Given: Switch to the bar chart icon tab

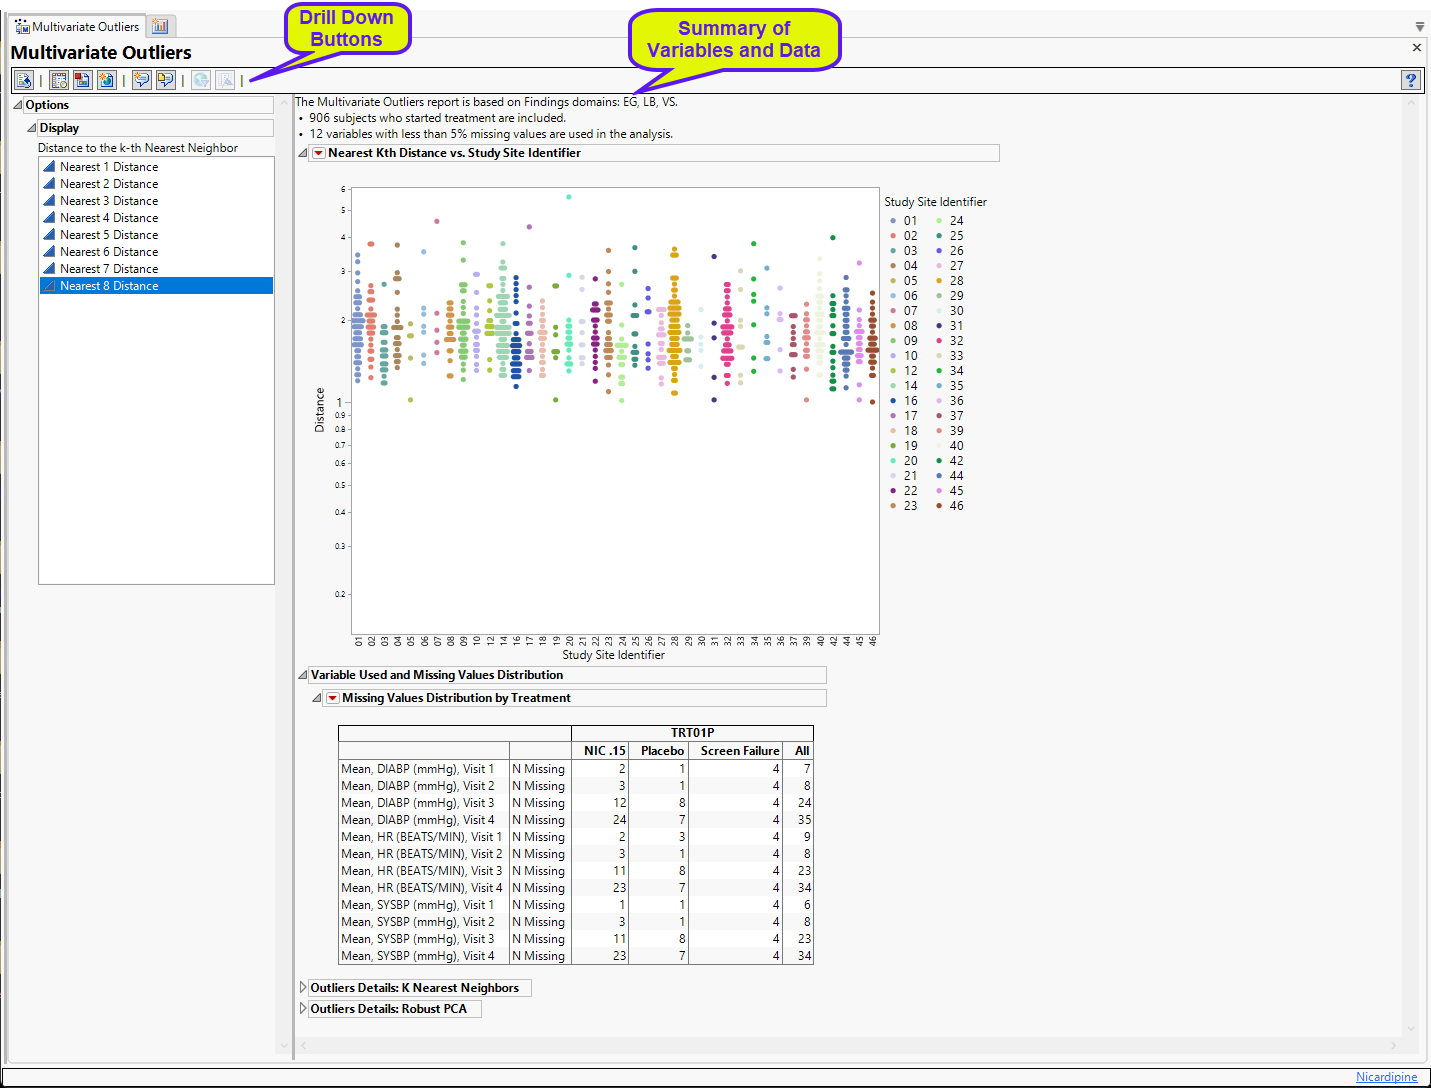Looking at the screenshot, I should coord(160,26).
